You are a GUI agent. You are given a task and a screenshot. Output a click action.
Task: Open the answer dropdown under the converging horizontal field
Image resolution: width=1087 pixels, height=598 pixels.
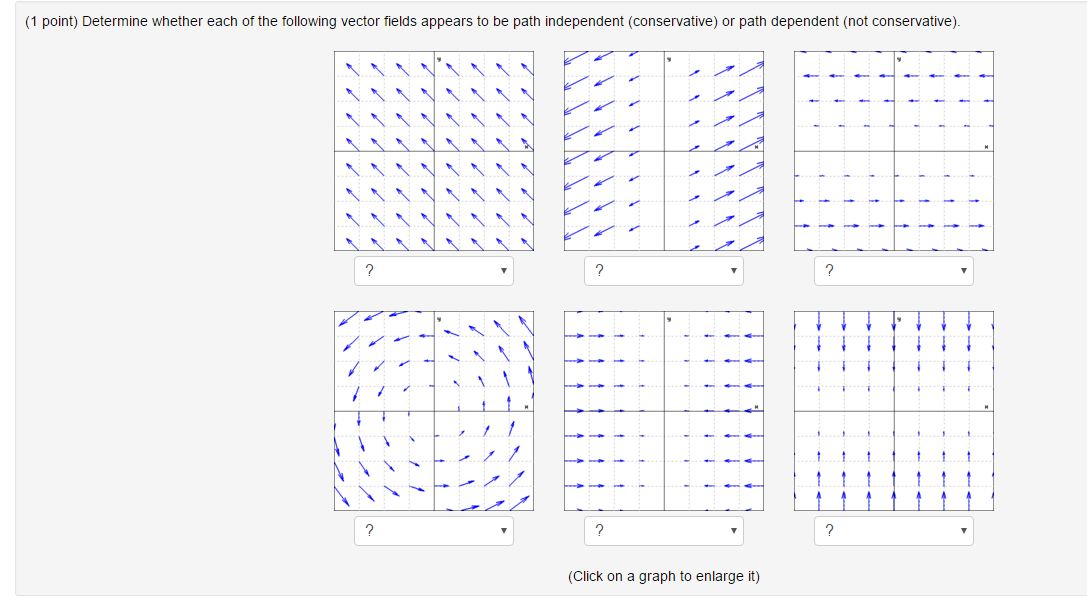point(664,531)
